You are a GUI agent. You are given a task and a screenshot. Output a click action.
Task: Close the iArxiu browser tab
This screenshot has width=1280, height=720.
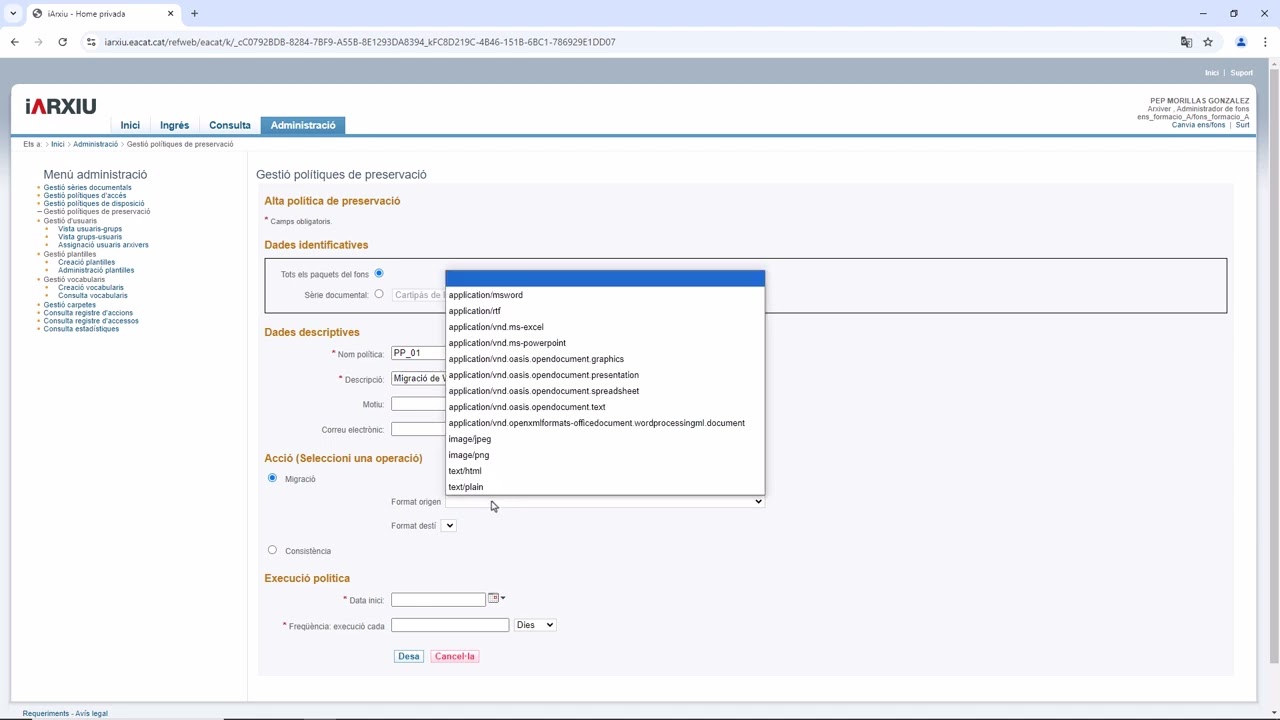click(170, 14)
